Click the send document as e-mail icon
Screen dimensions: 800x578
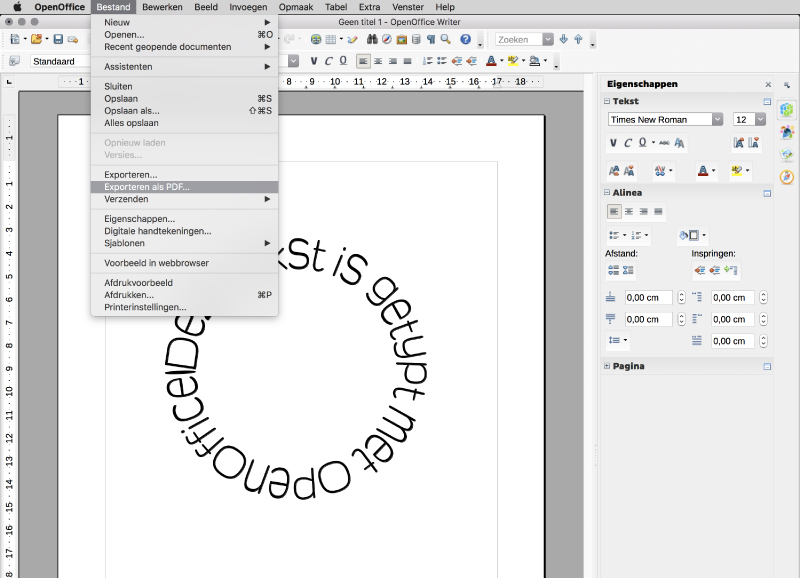tap(72, 39)
